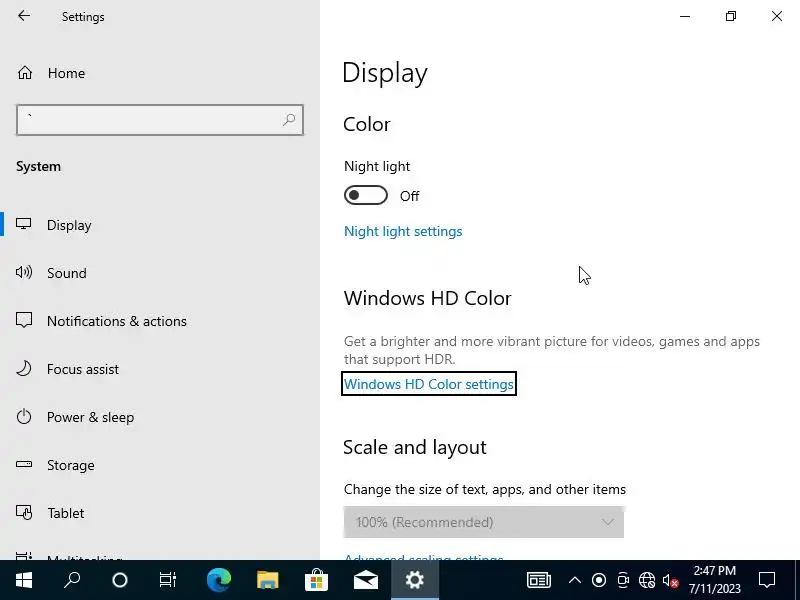This screenshot has width=800, height=600.
Task: Open Windows HD Color settings link
Action: 429,384
